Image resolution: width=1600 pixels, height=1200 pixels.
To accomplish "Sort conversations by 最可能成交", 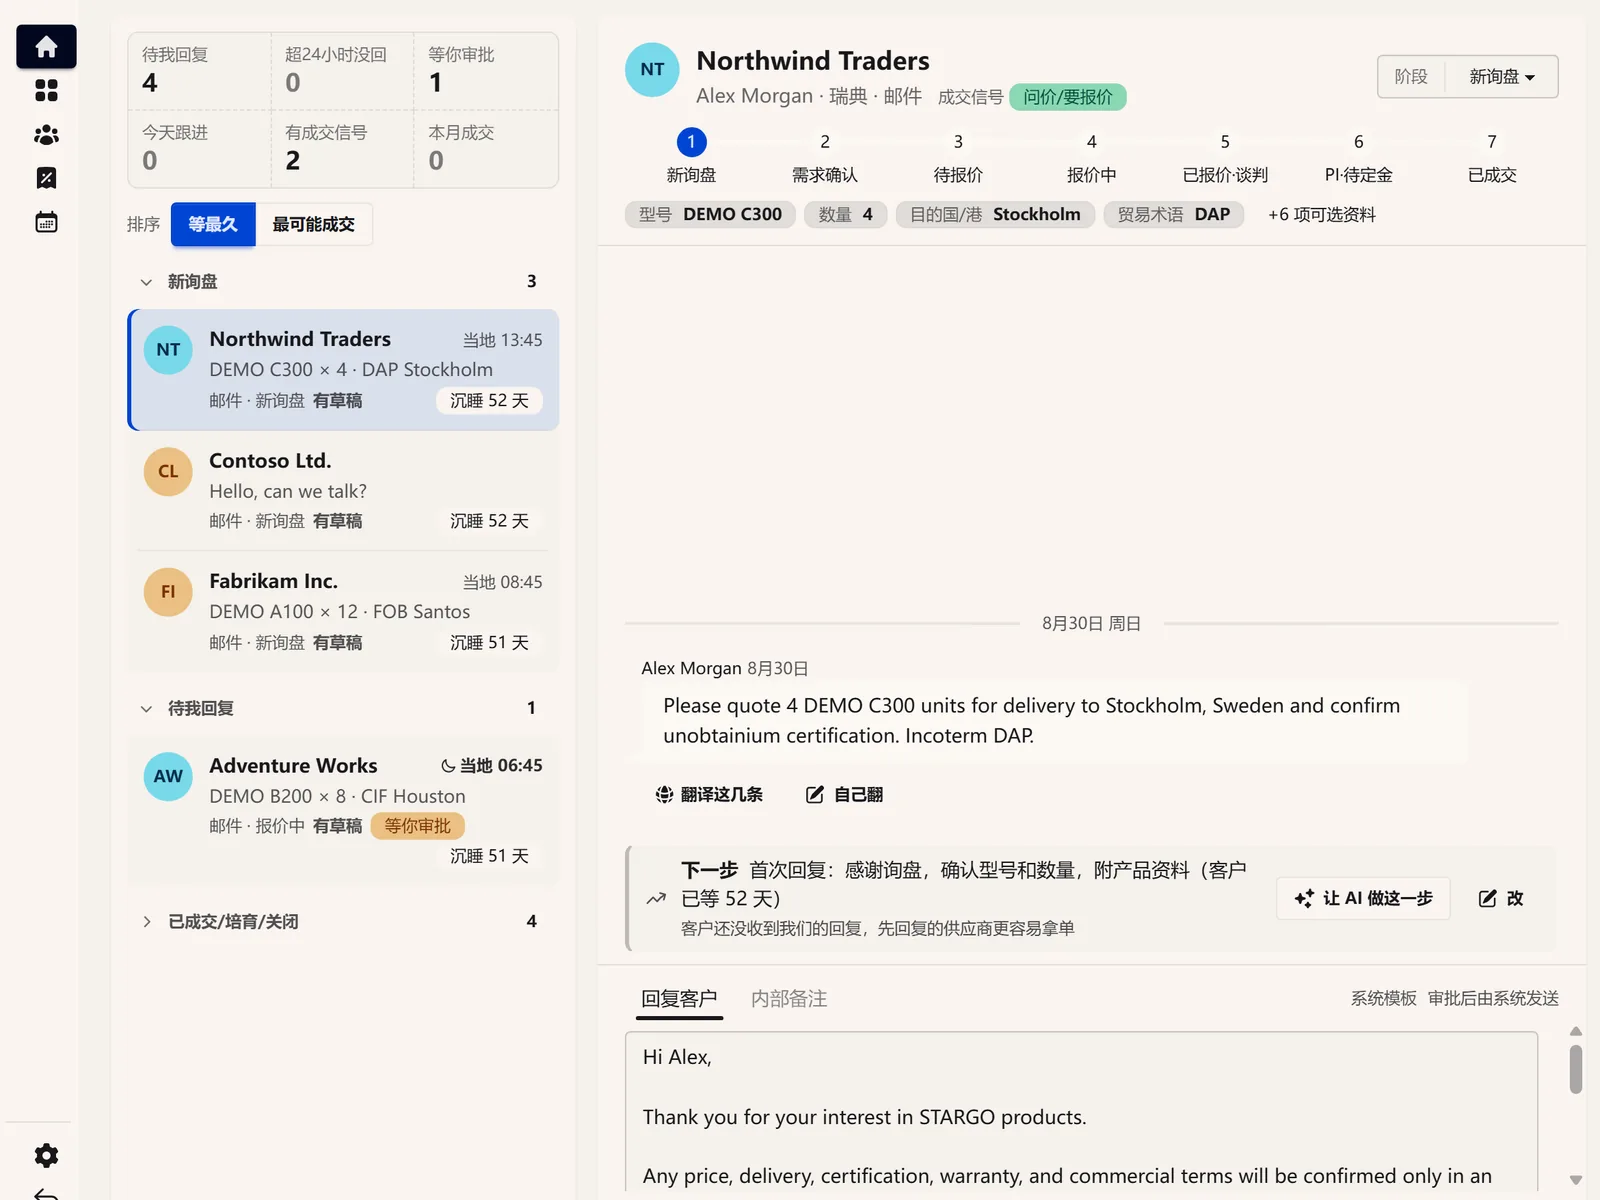I will [x=314, y=224].
